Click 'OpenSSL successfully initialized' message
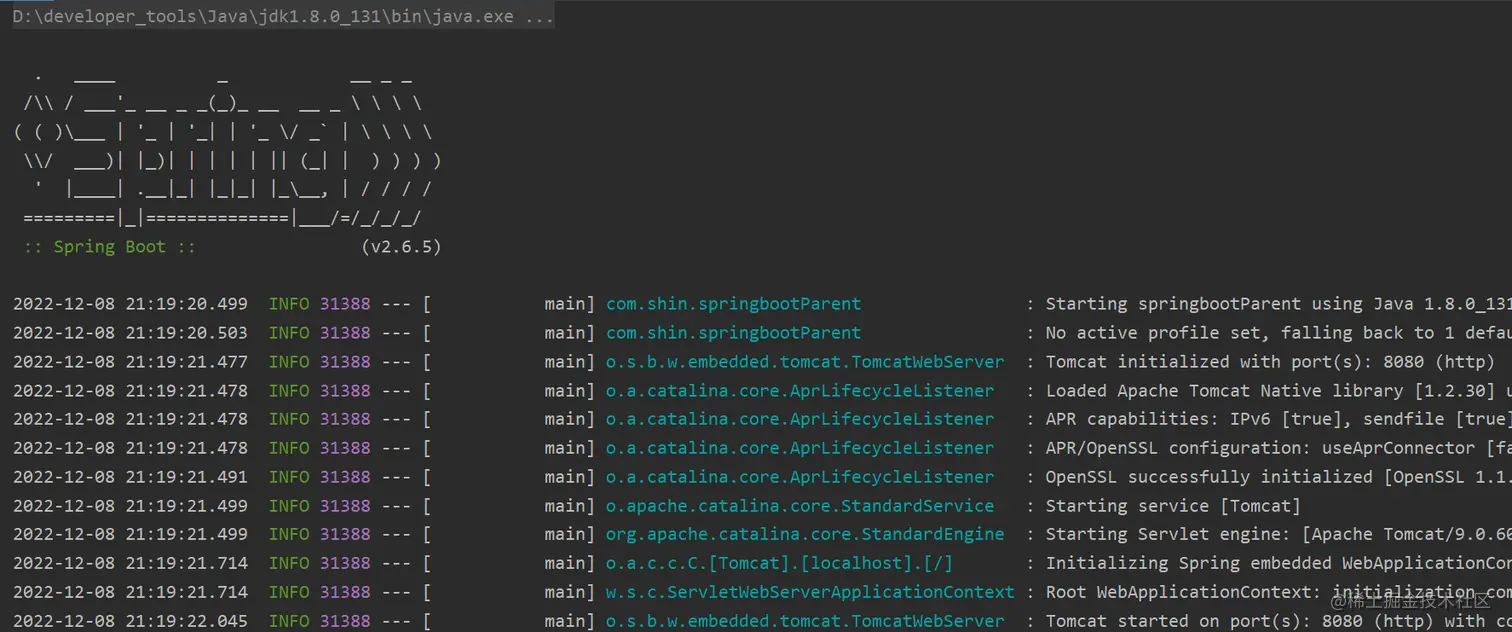Viewport: 1512px width, 632px height. 1278,477
